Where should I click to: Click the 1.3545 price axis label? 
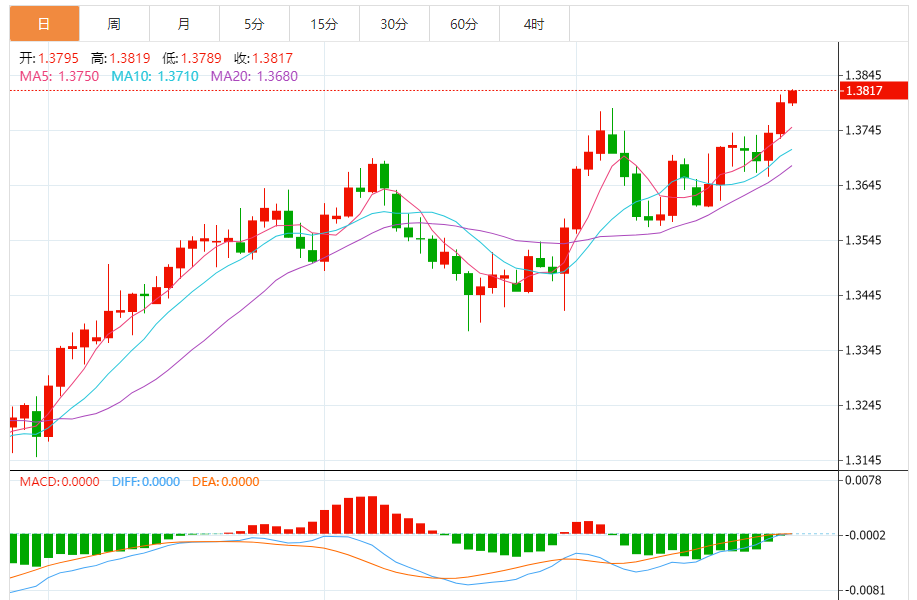pyautogui.click(x=863, y=240)
